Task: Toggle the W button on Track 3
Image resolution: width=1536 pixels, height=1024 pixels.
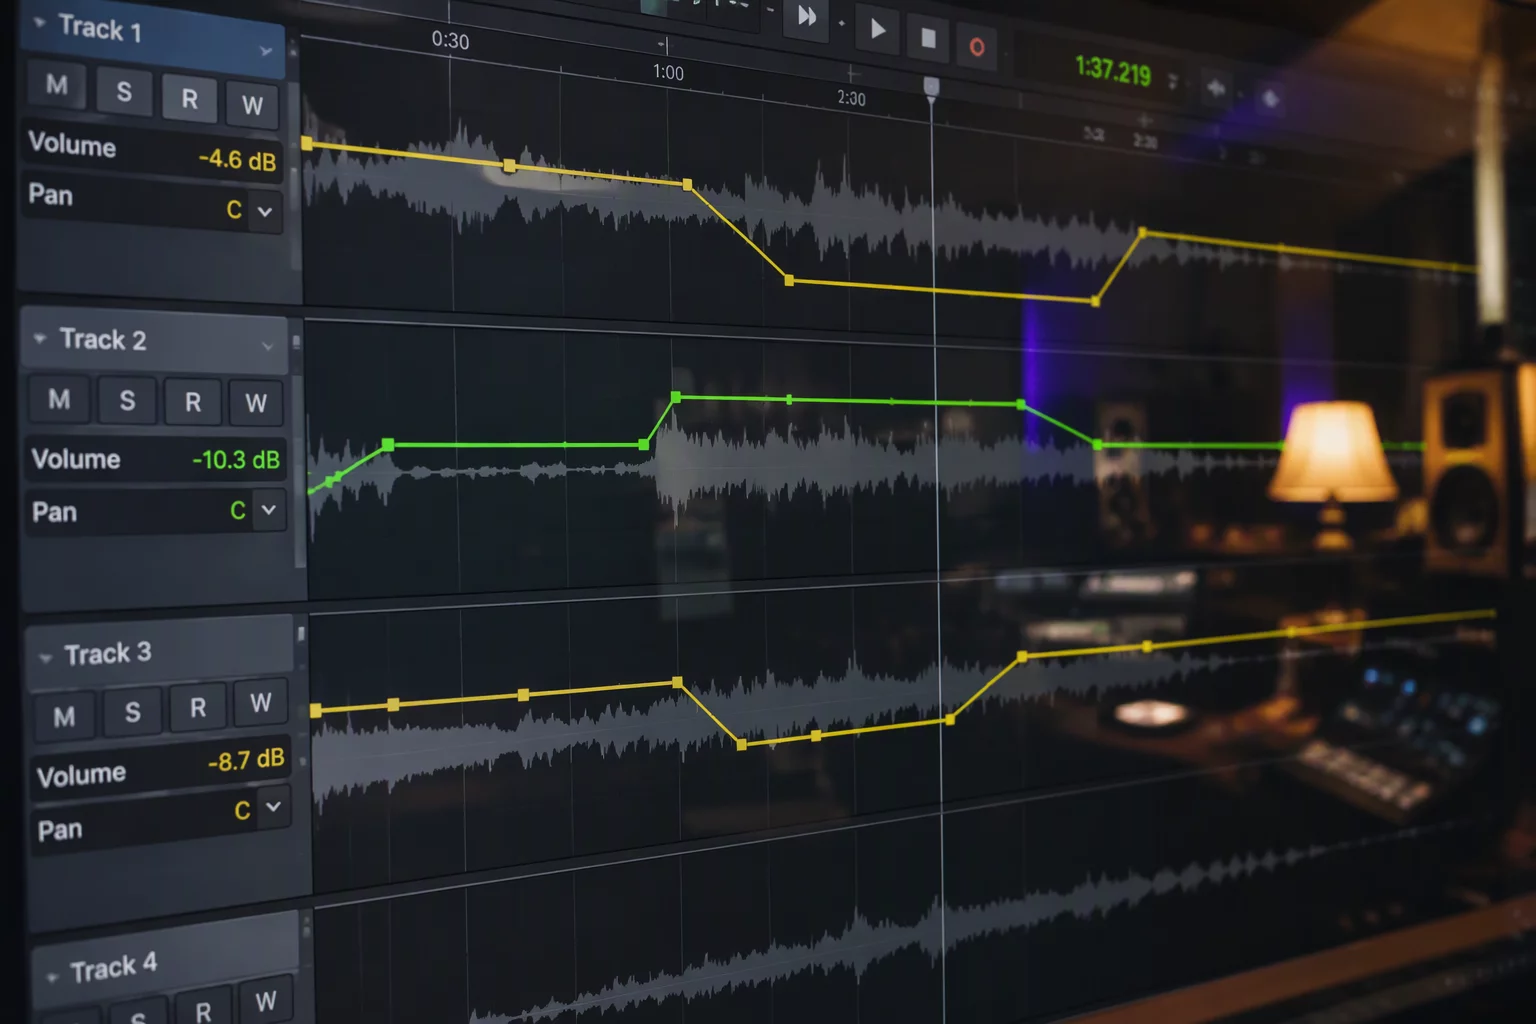Action: [260, 702]
